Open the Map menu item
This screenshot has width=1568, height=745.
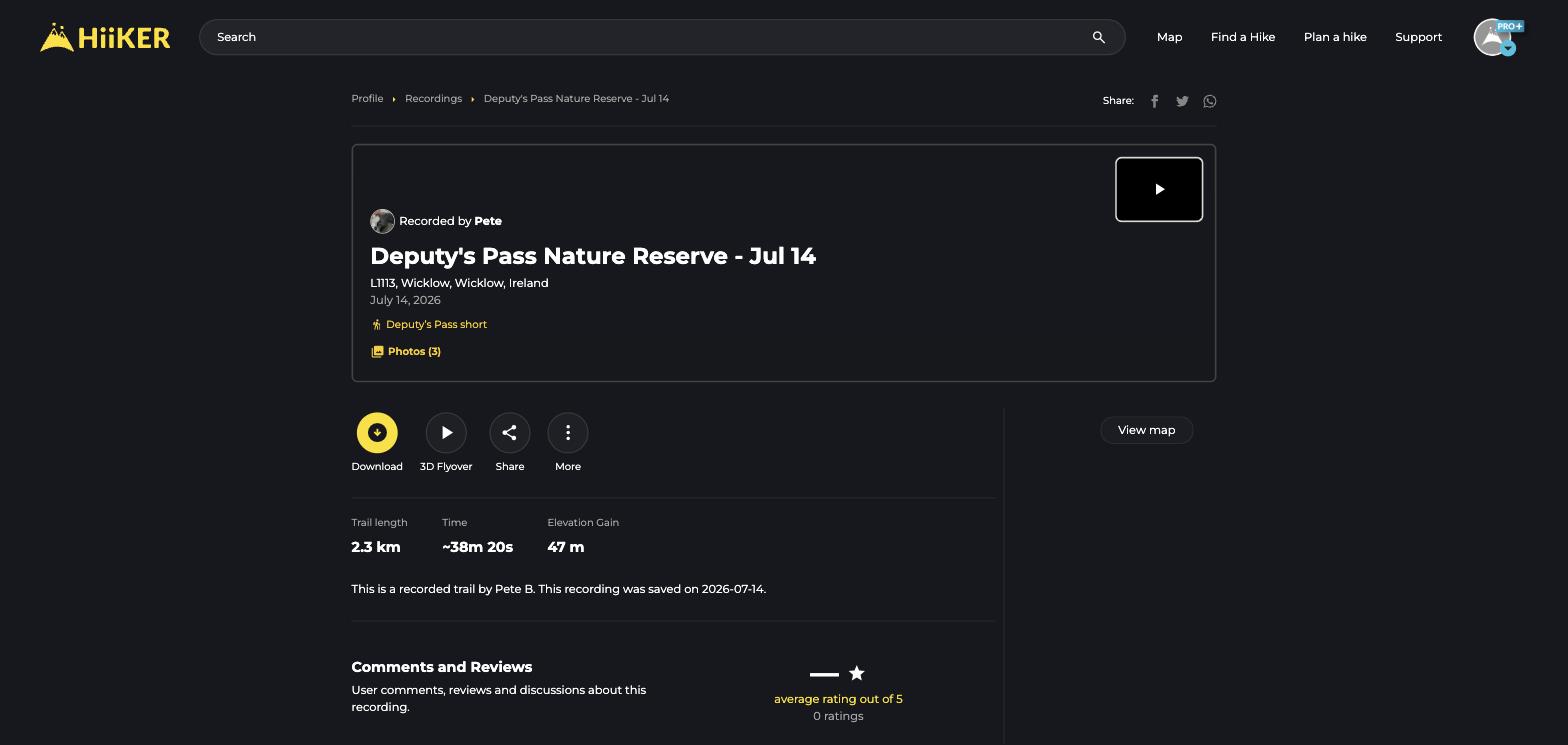click(1169, 37)
